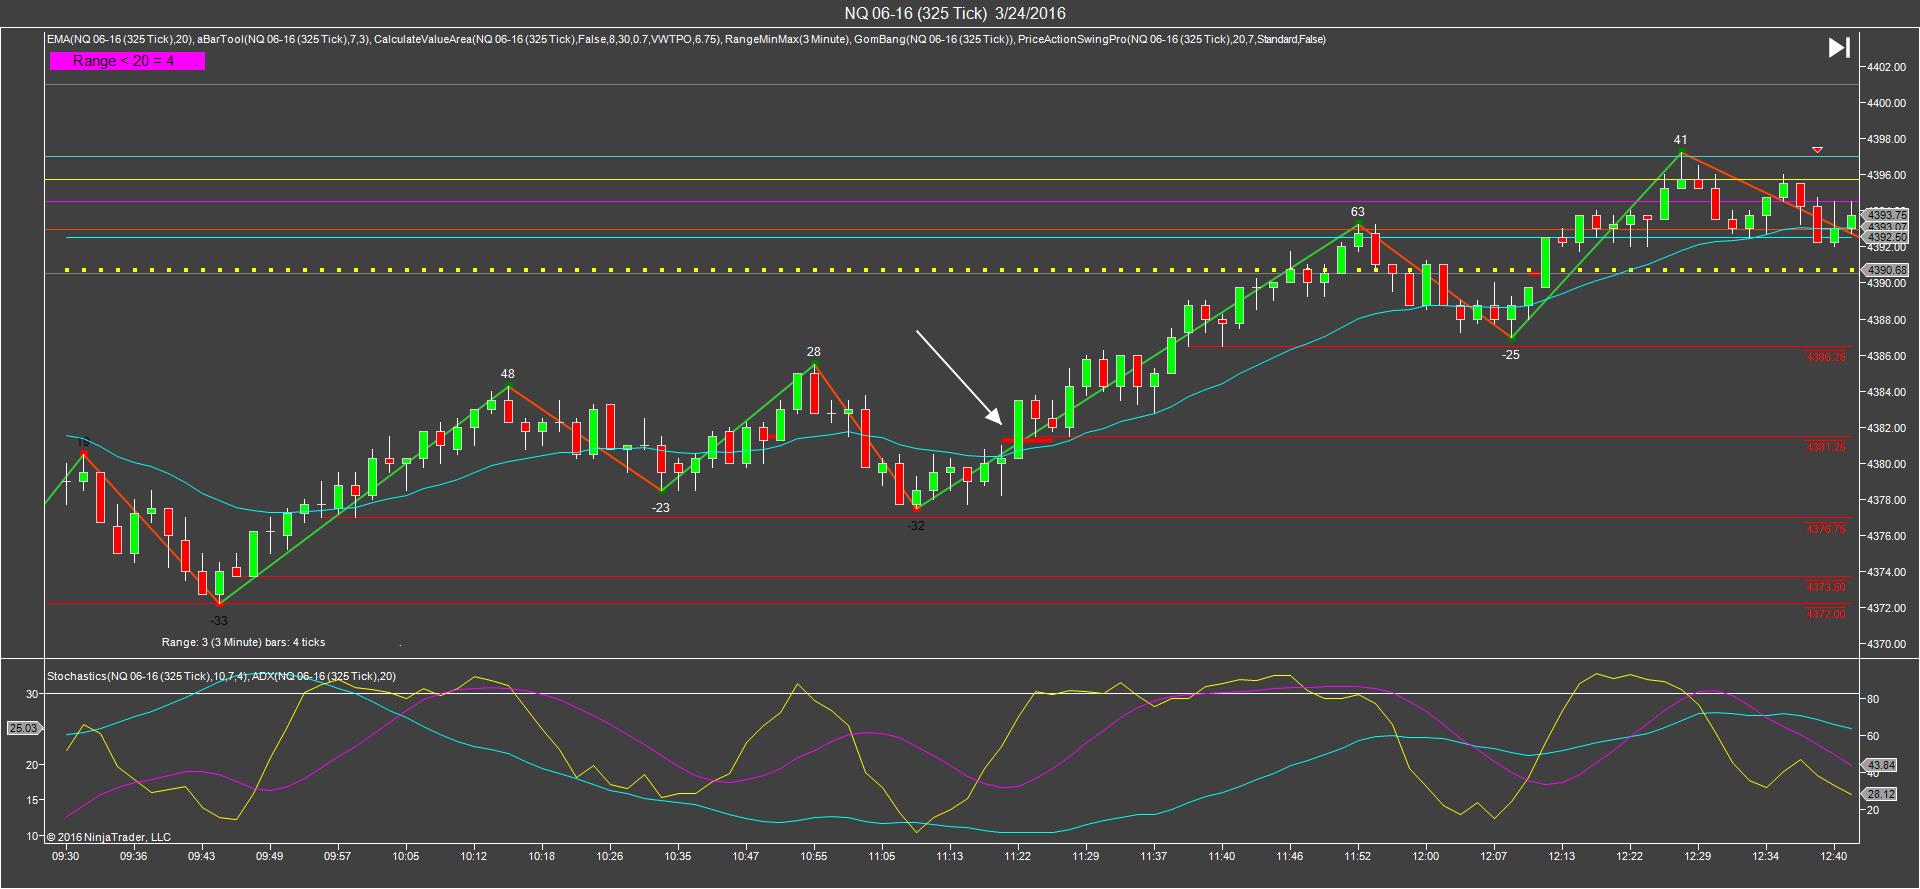Click the 4398.00 price axis label
This screenshot has width=1920, height=889.
(x=1885, y=139)
